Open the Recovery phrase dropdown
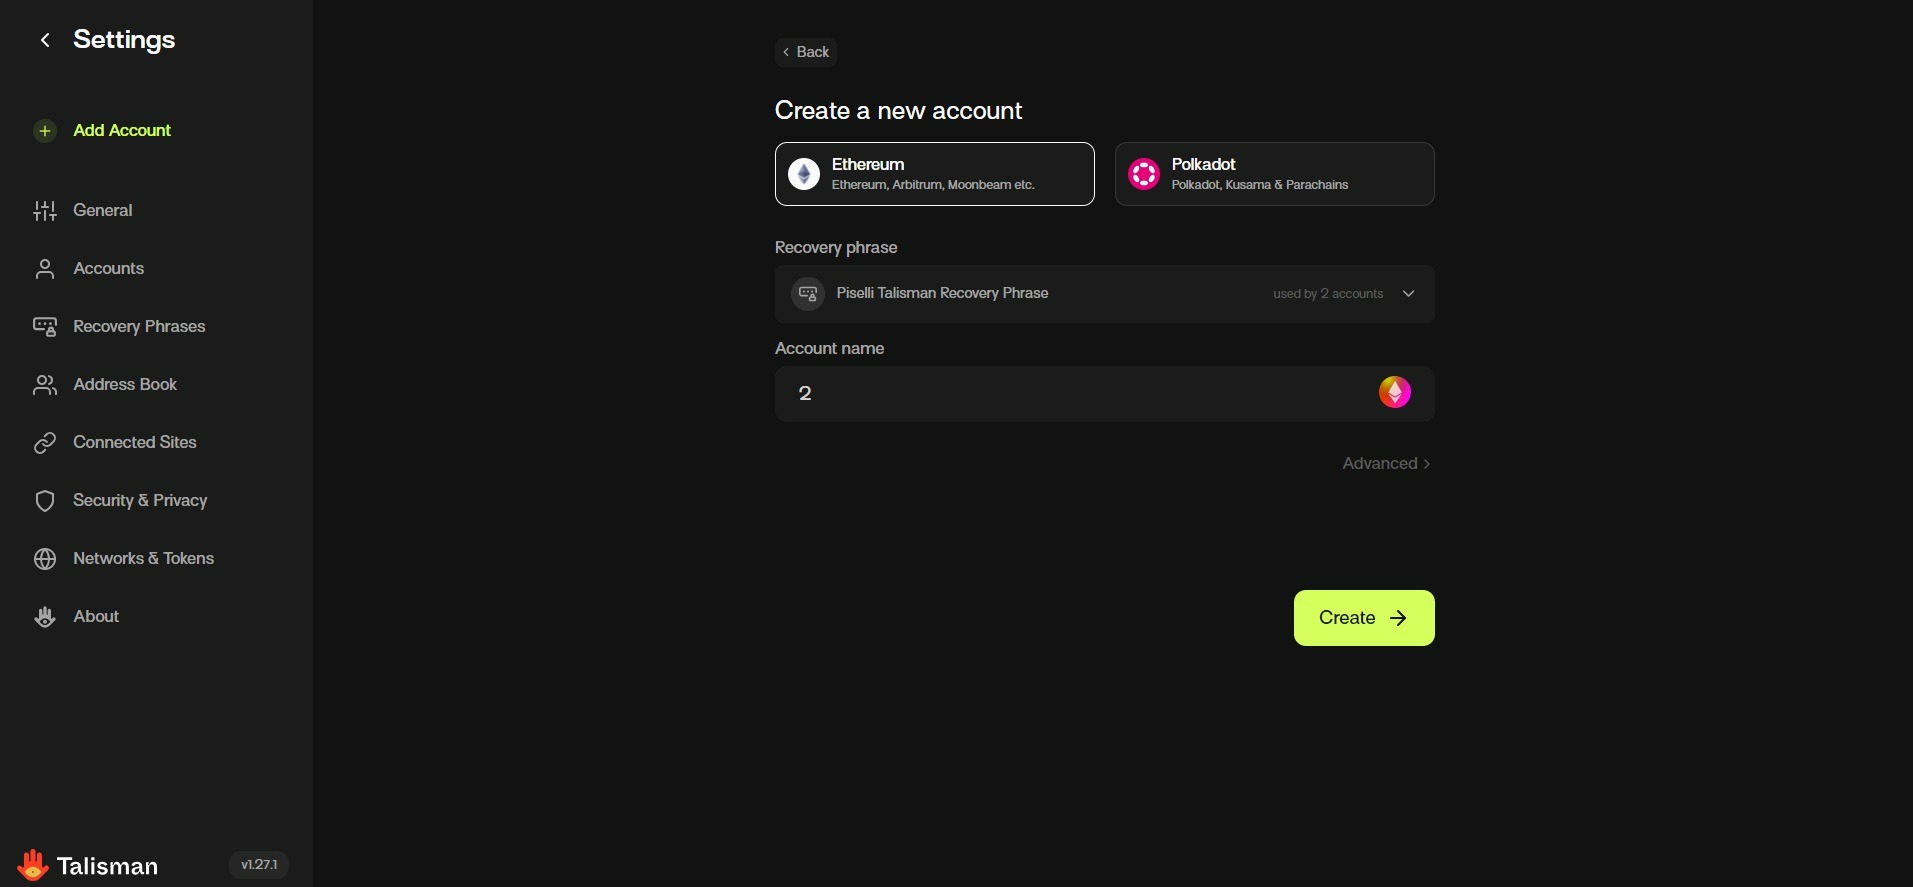Screen dimensions: 1913x887 (x=1105, y=294)
